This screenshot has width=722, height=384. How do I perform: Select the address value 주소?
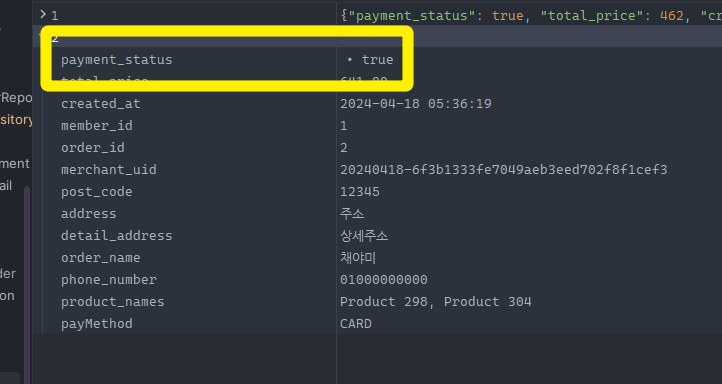pyautogui.click(x=352, y=214)
